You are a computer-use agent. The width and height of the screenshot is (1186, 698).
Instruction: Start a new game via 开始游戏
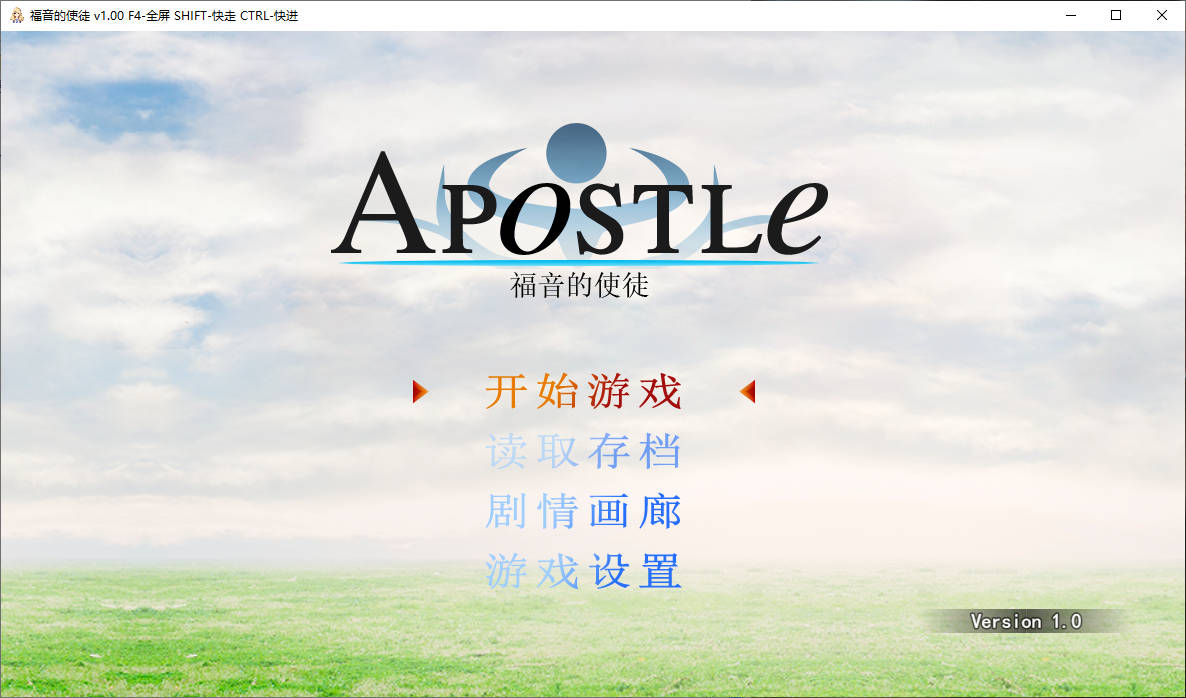583,392
